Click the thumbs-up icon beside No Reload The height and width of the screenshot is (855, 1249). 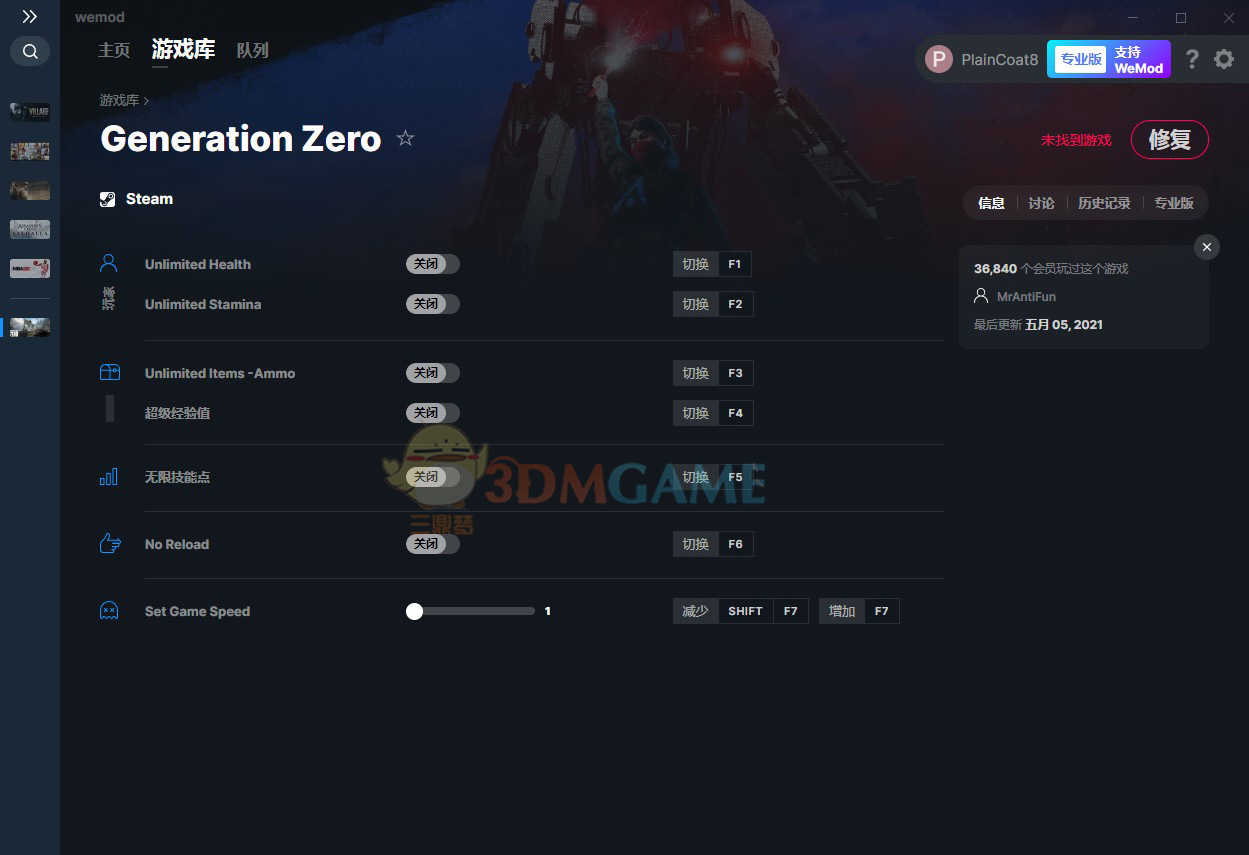[110, 544]
